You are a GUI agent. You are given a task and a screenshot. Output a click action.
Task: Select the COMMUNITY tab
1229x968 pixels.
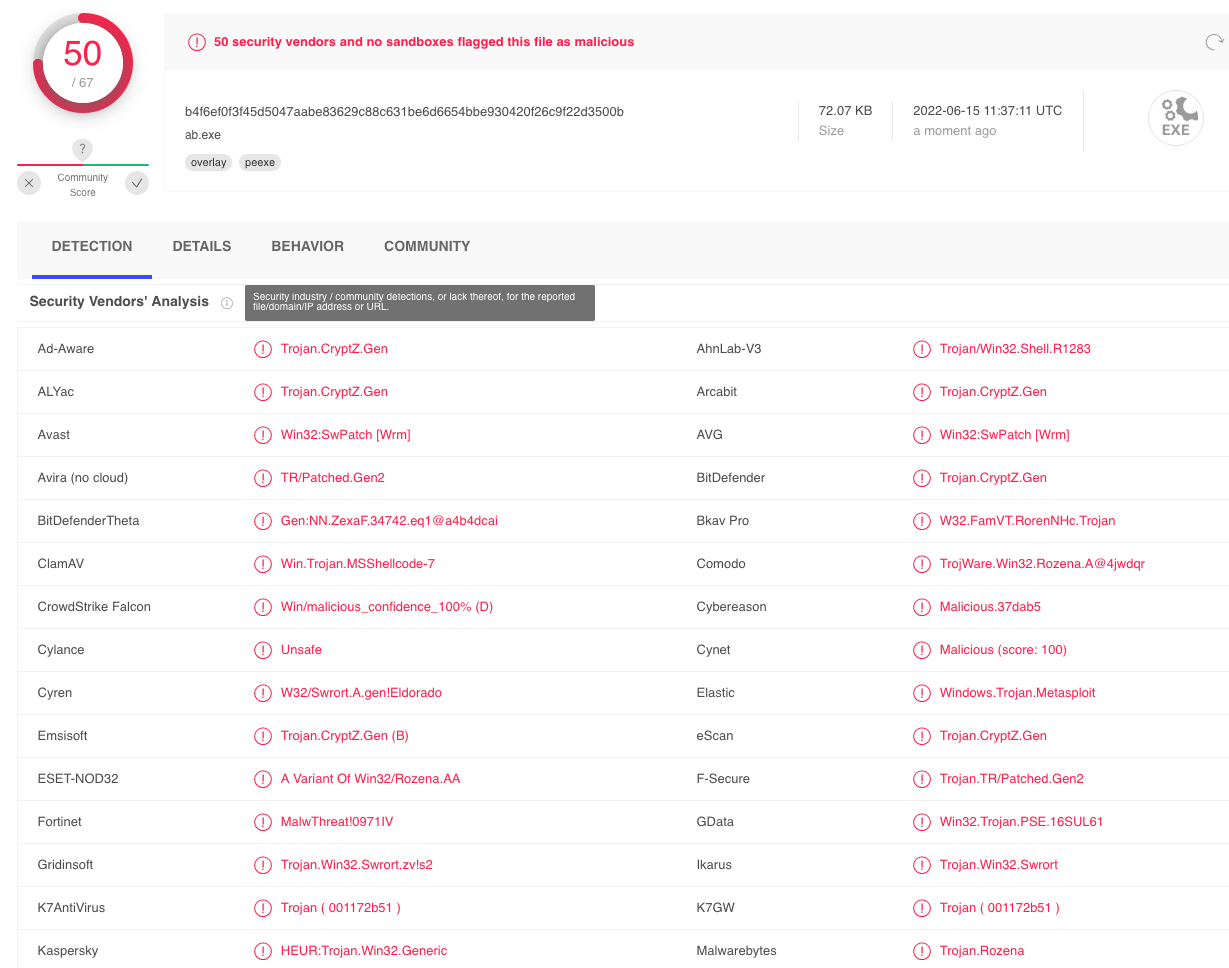coord(427,246)
